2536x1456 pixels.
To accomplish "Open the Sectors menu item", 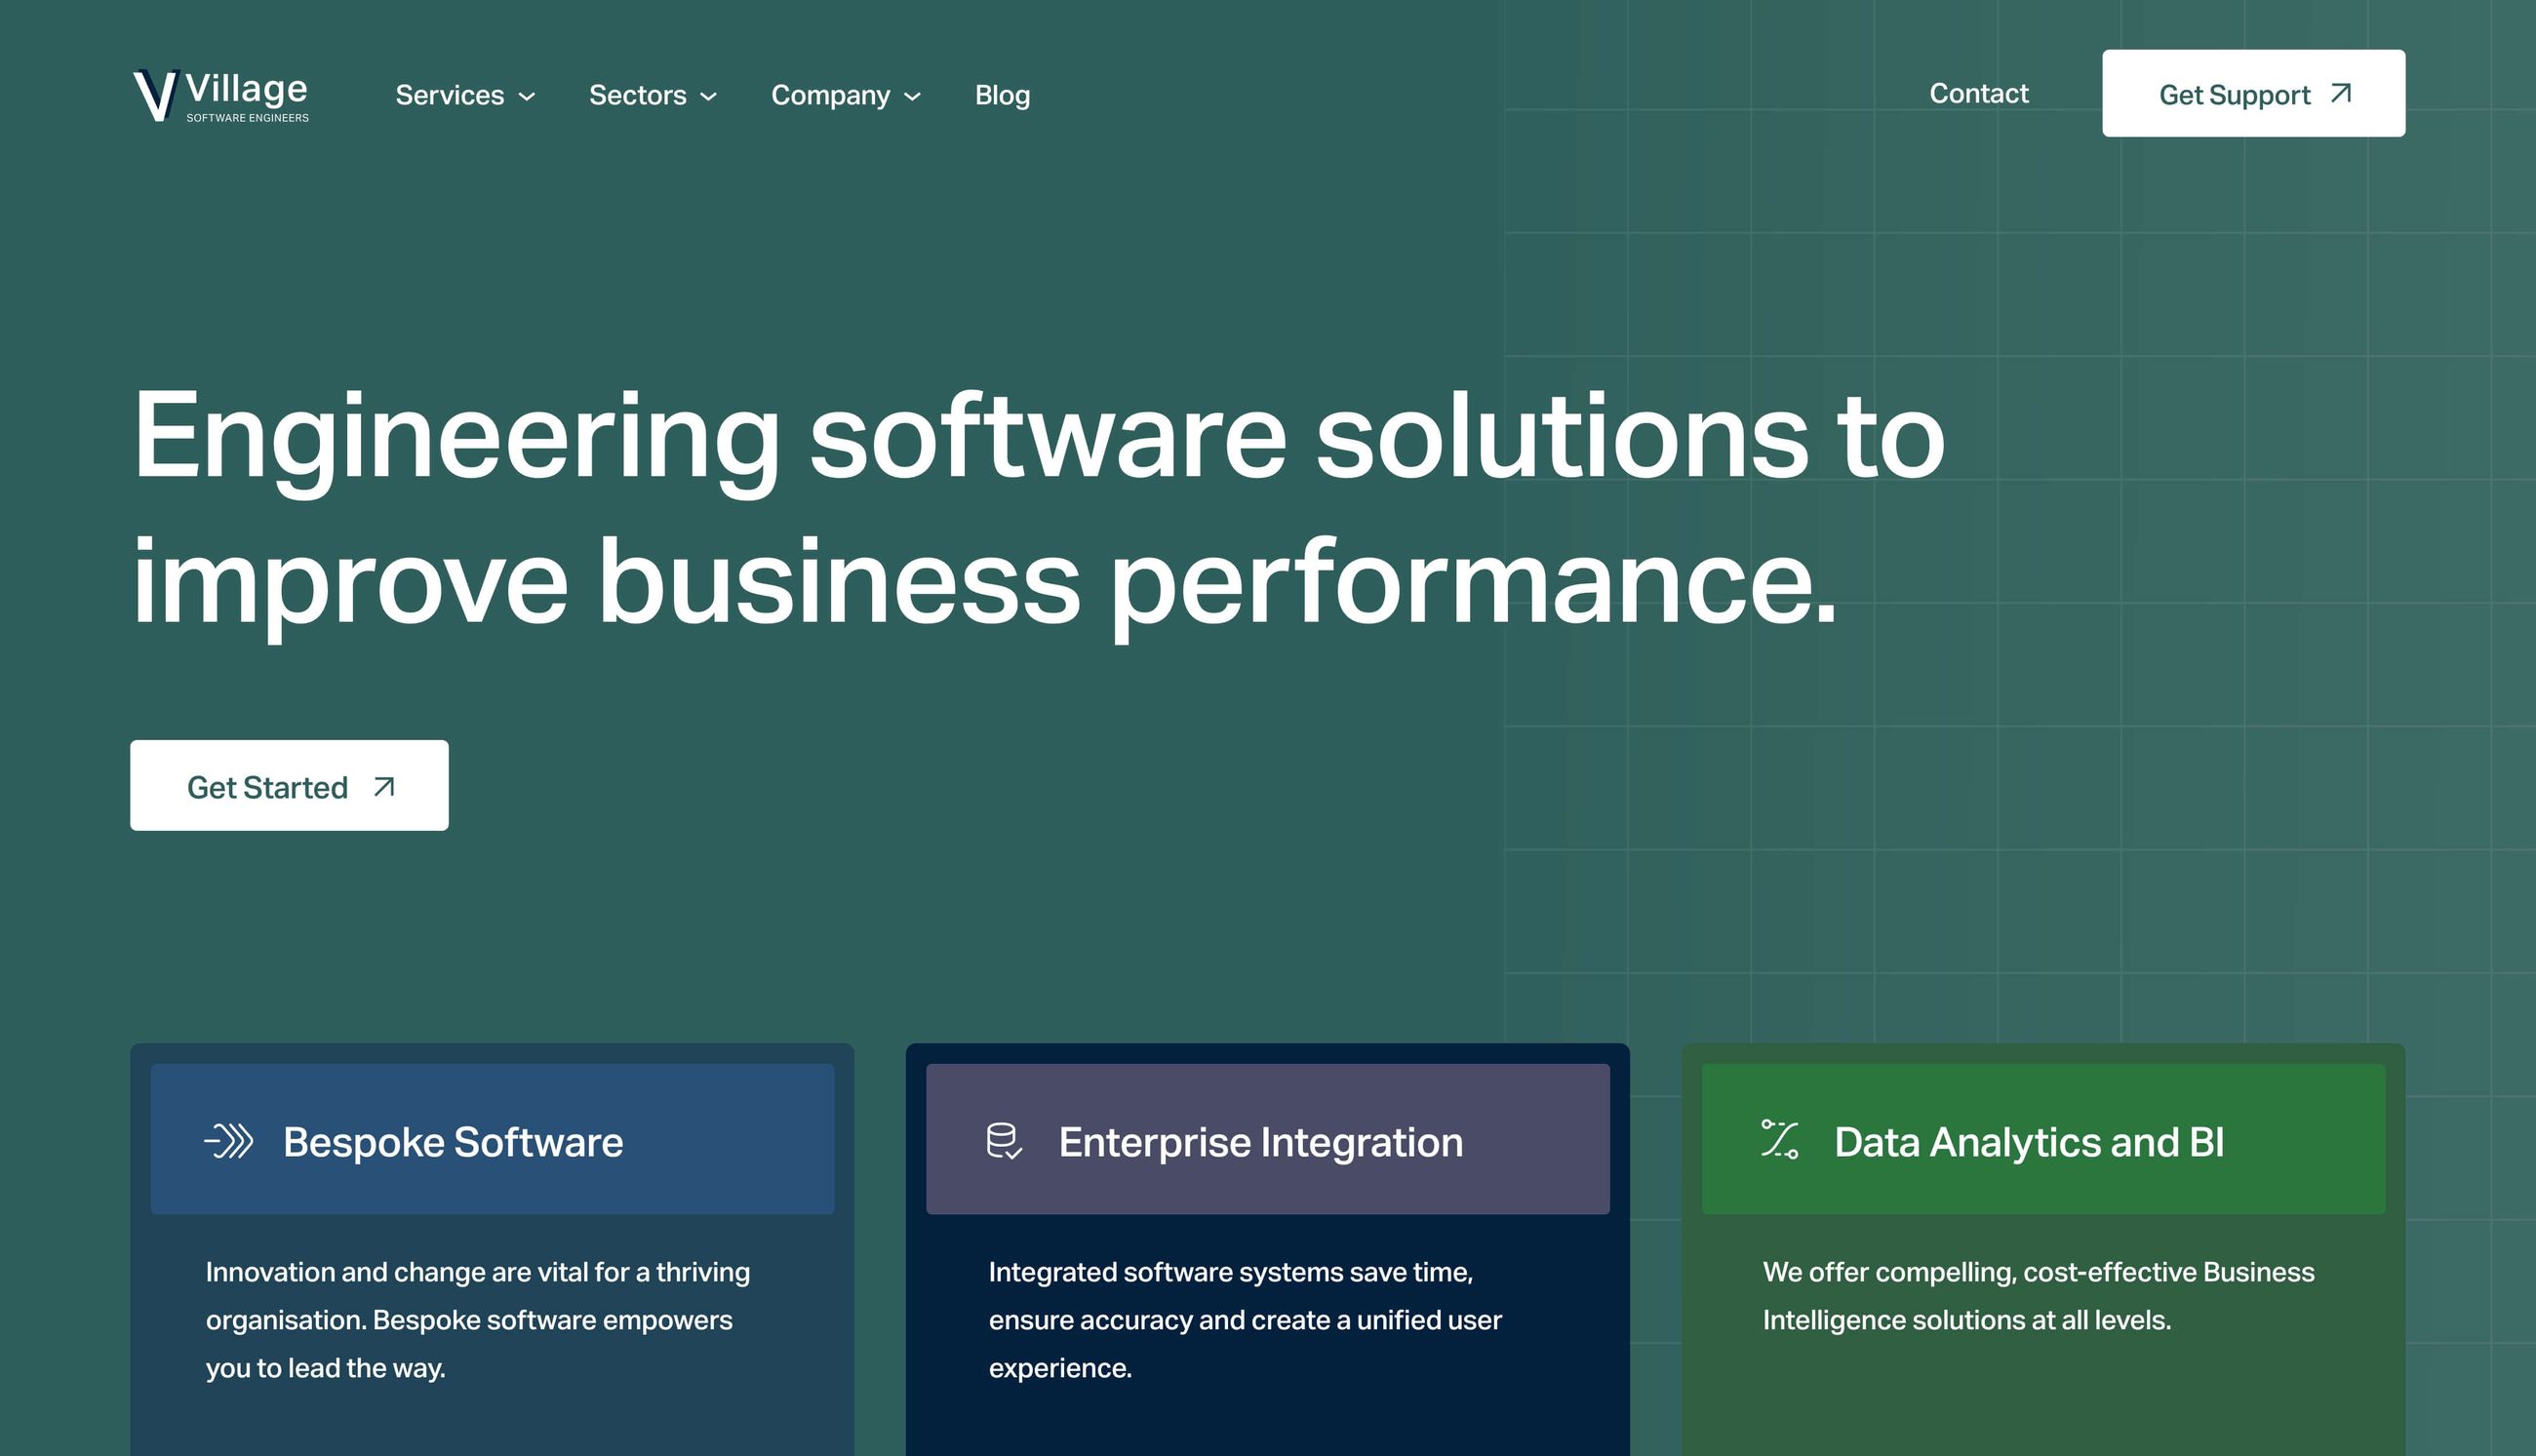I will click(637, 95).
